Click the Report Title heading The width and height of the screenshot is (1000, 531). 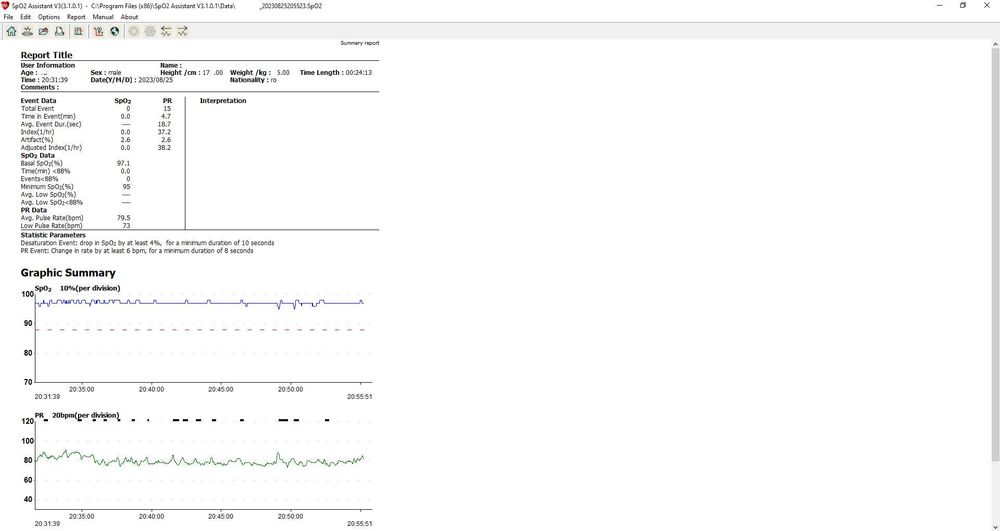[47, 55]
